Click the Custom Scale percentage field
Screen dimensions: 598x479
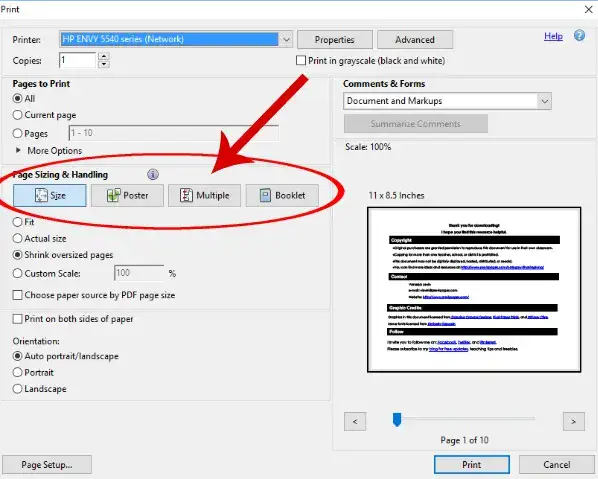(139, 273)
